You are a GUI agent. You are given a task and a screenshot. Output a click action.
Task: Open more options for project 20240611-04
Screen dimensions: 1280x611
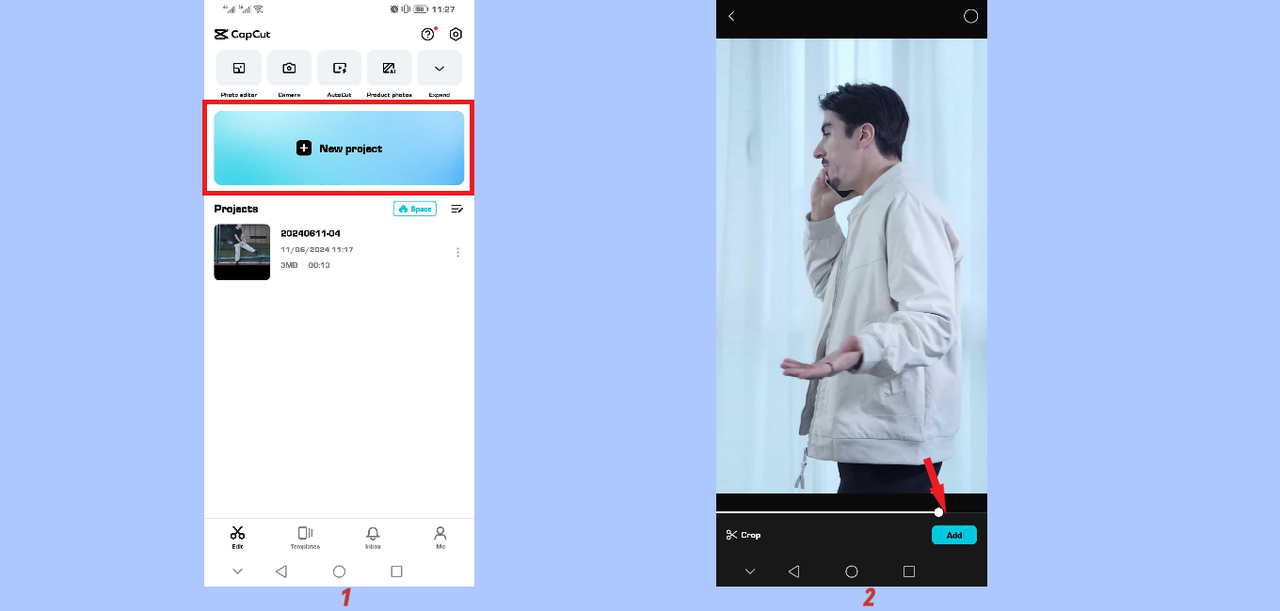coord(458,252)
